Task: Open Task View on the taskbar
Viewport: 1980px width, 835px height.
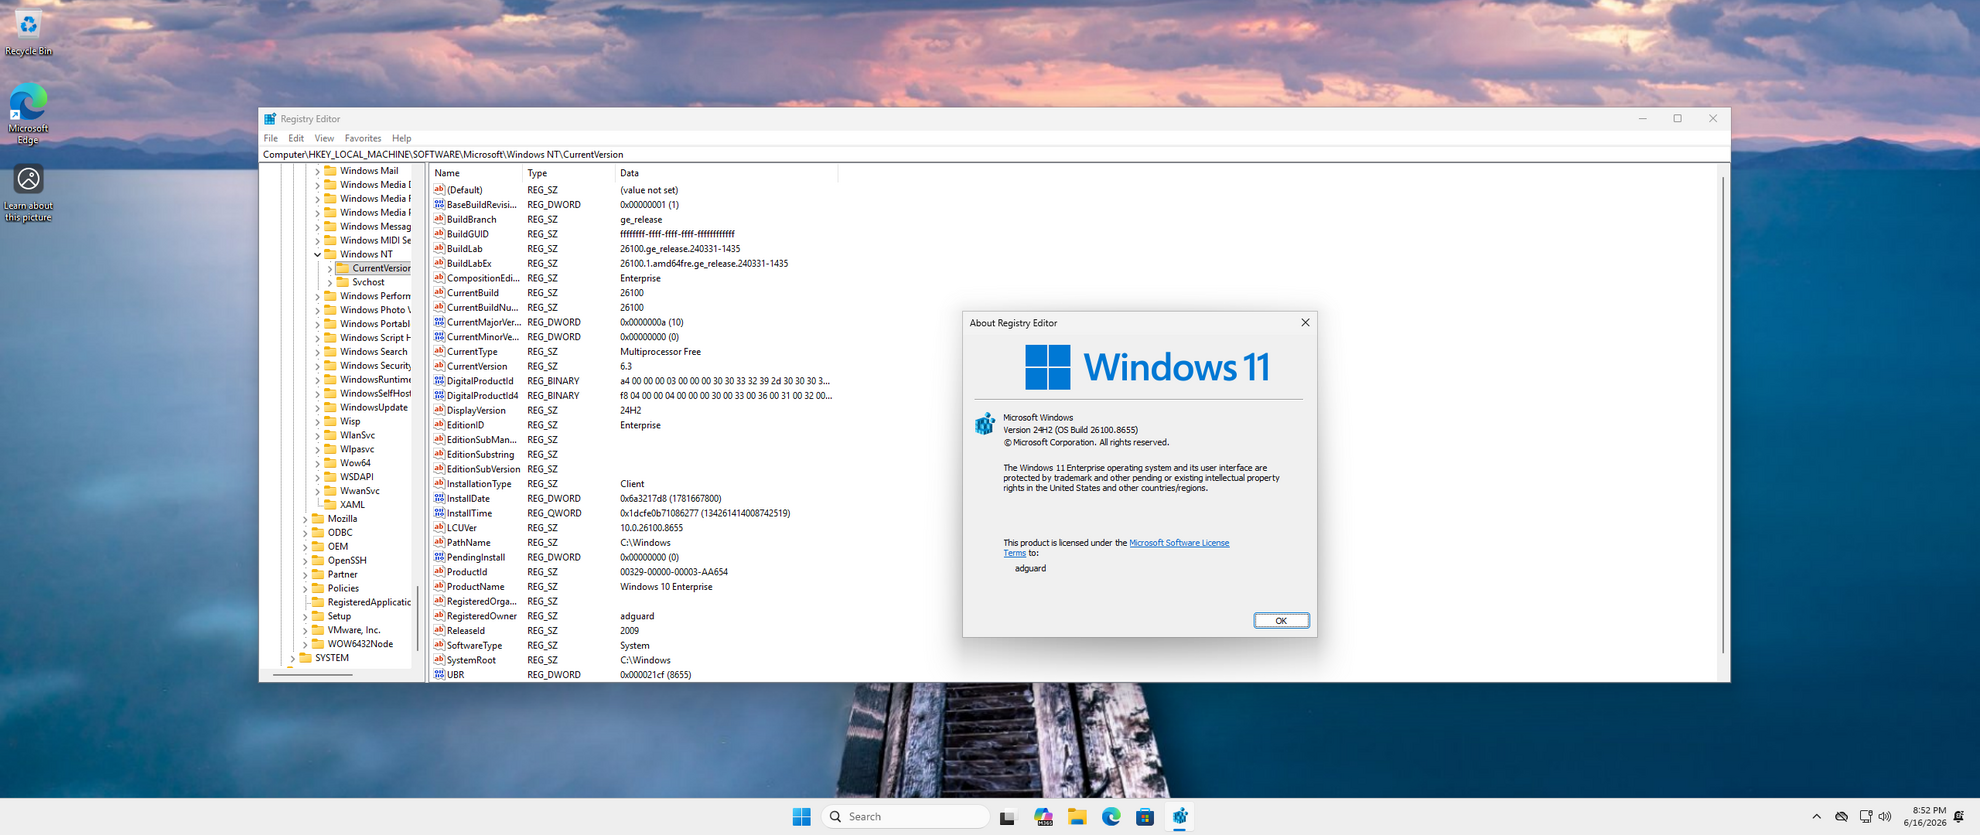Action: [x=1008, y=817]
